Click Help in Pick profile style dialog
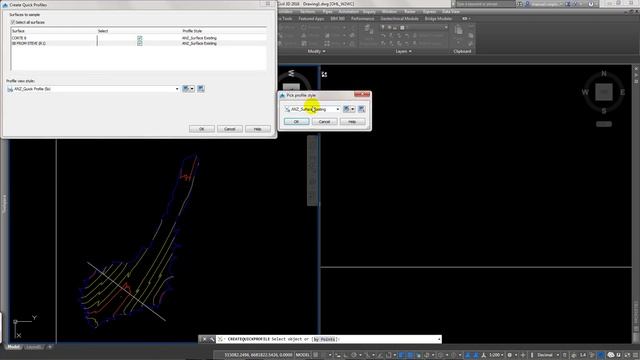 [352, 122]
